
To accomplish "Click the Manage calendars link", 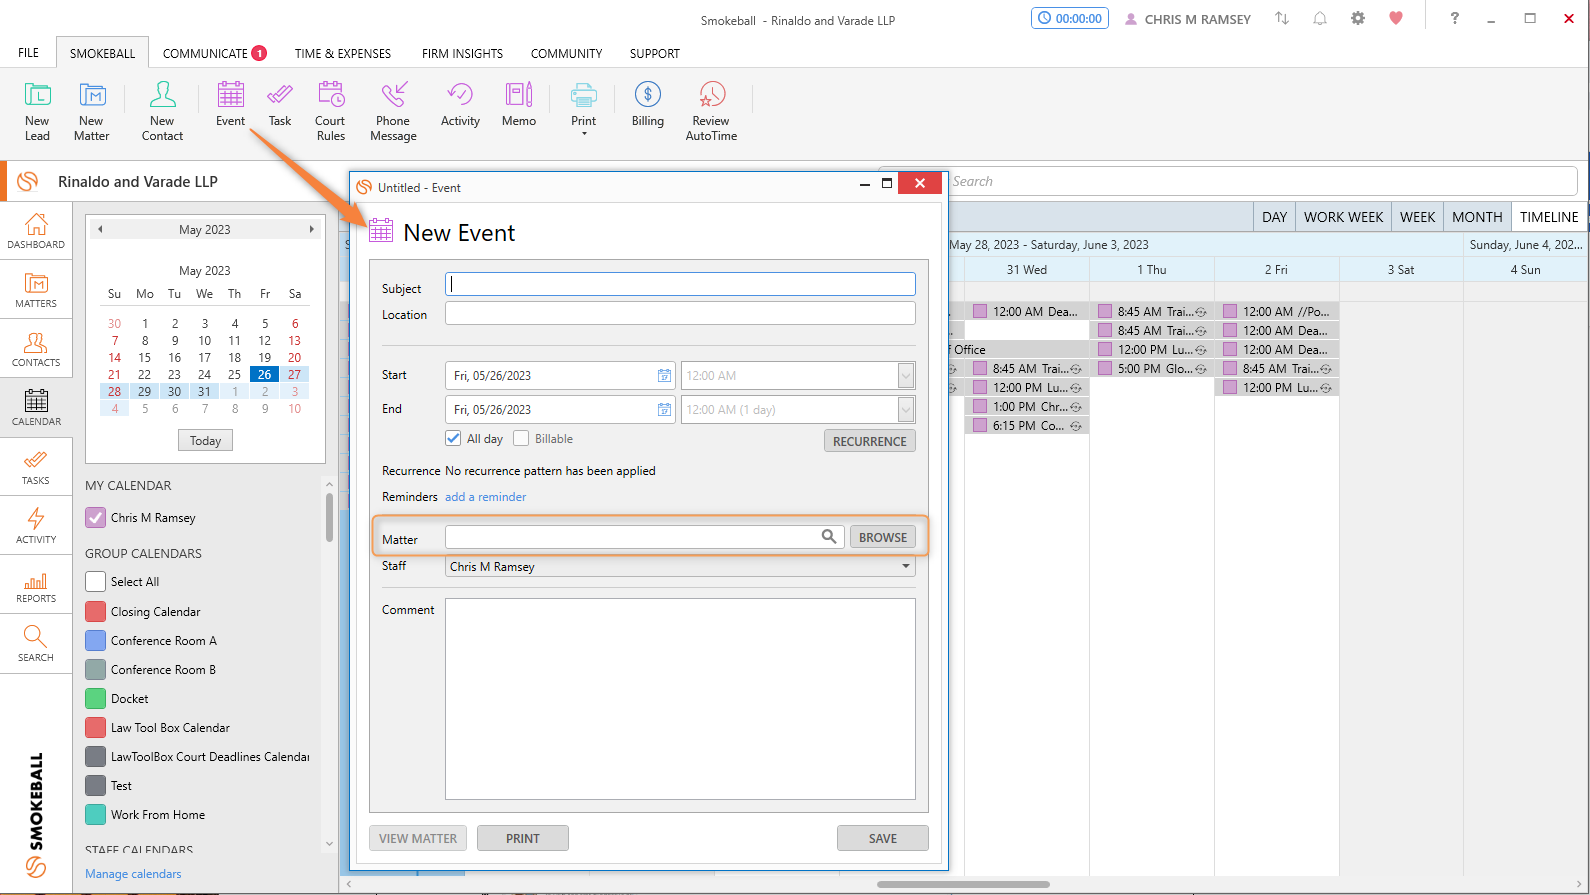I will (x=133, y=873).
